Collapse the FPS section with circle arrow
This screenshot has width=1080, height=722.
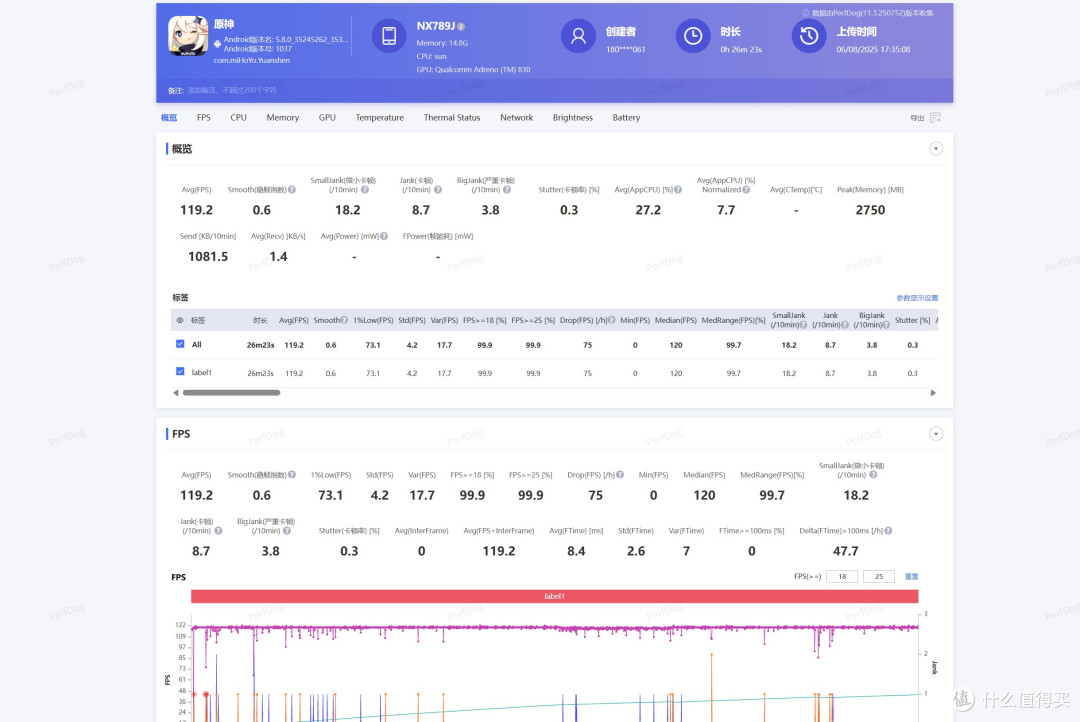[x=935, y=434]
